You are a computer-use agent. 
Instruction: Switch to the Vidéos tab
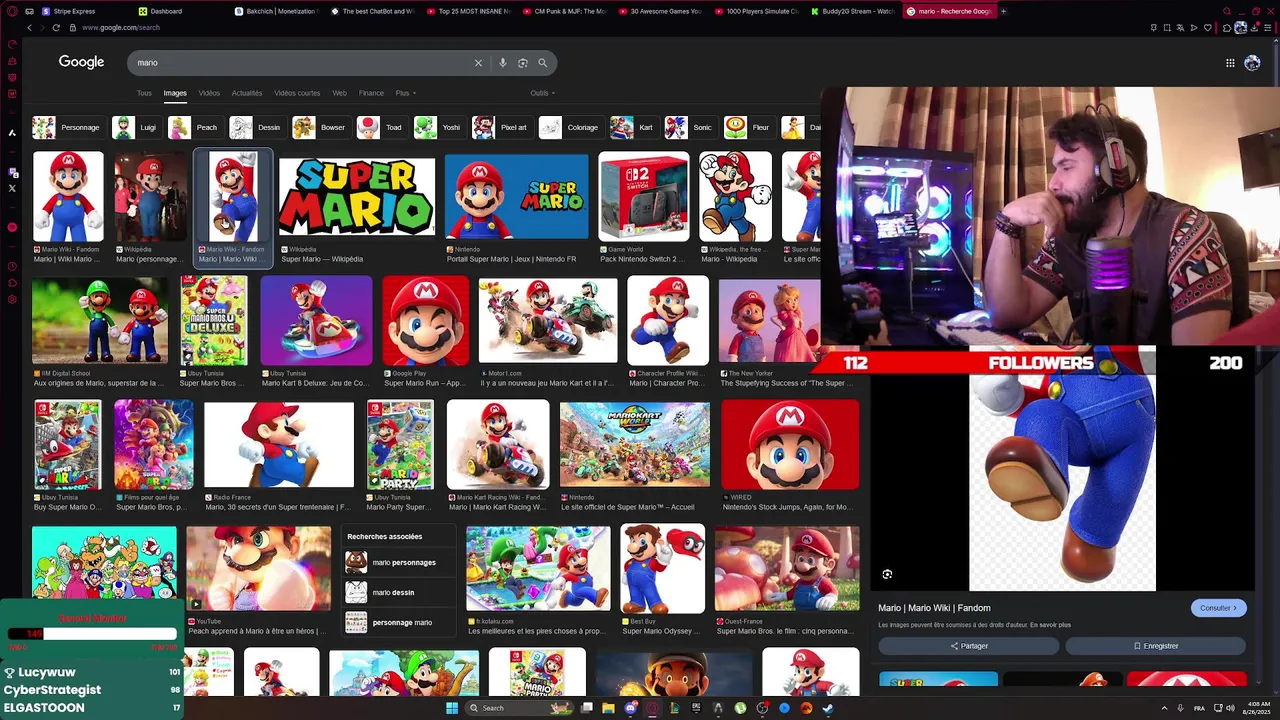pos(209,93)
